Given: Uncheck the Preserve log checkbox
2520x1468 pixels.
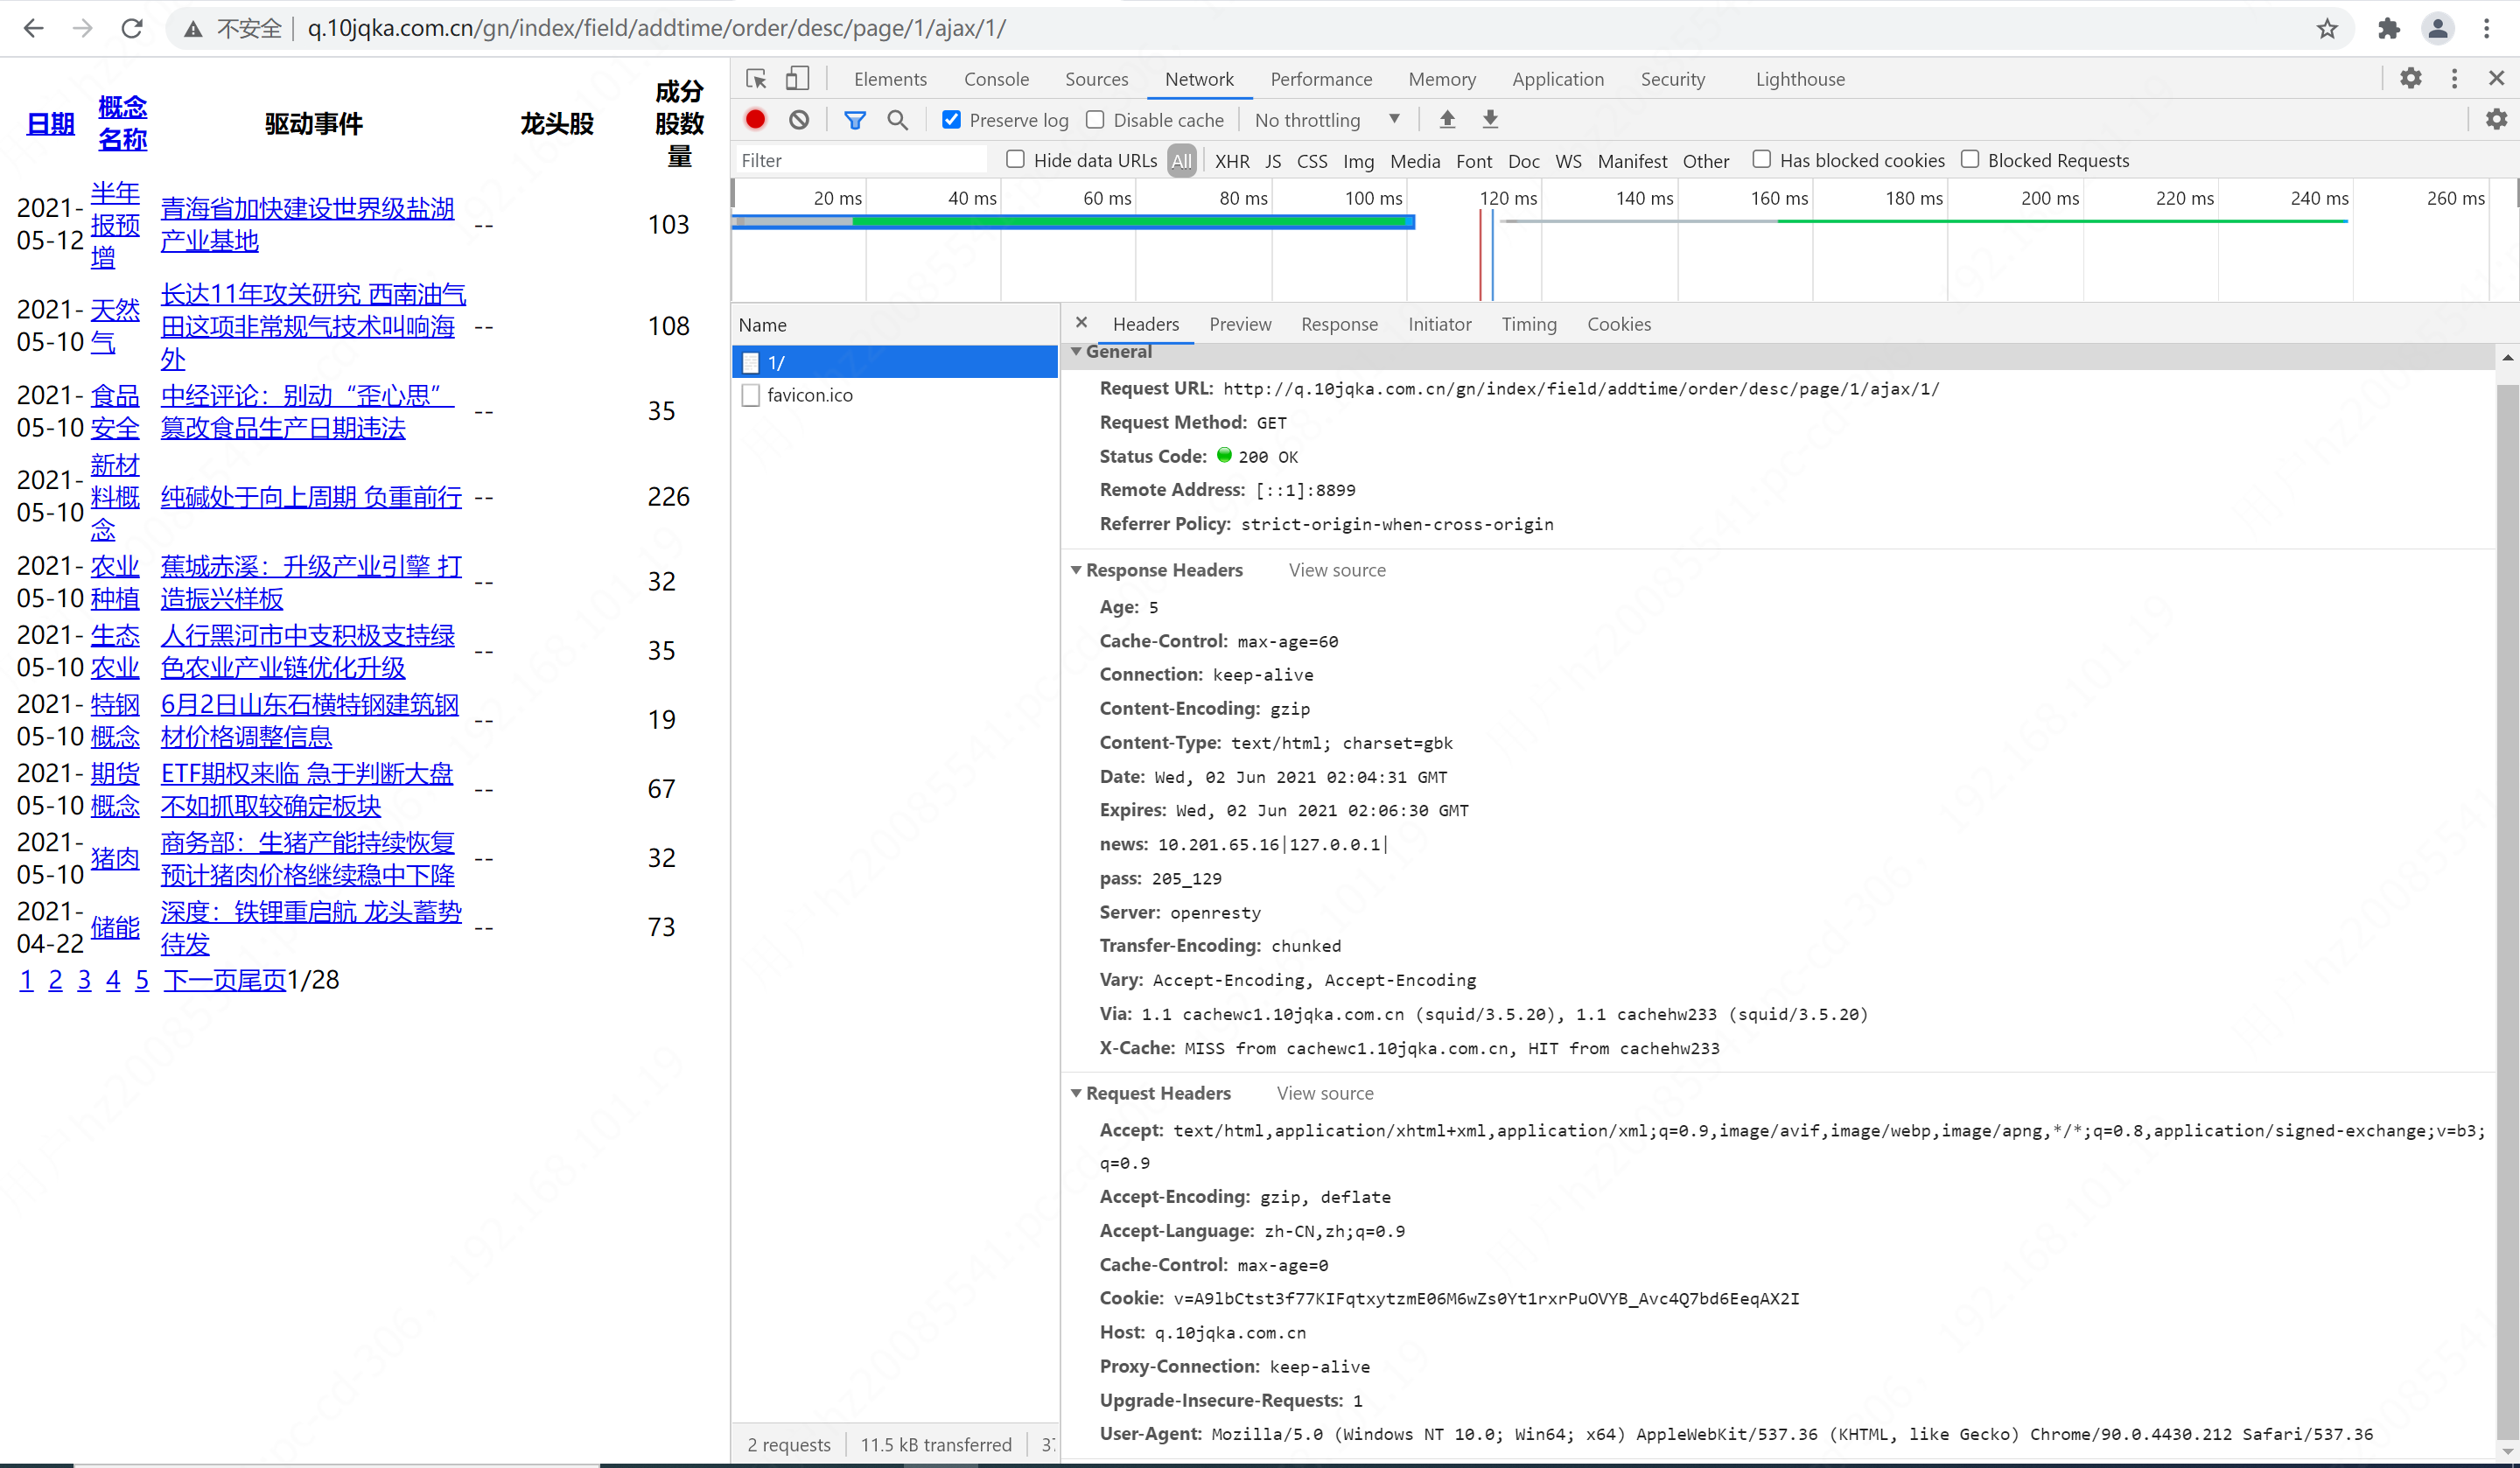Looking at the screenshot, I should click(x=951, y=120).
